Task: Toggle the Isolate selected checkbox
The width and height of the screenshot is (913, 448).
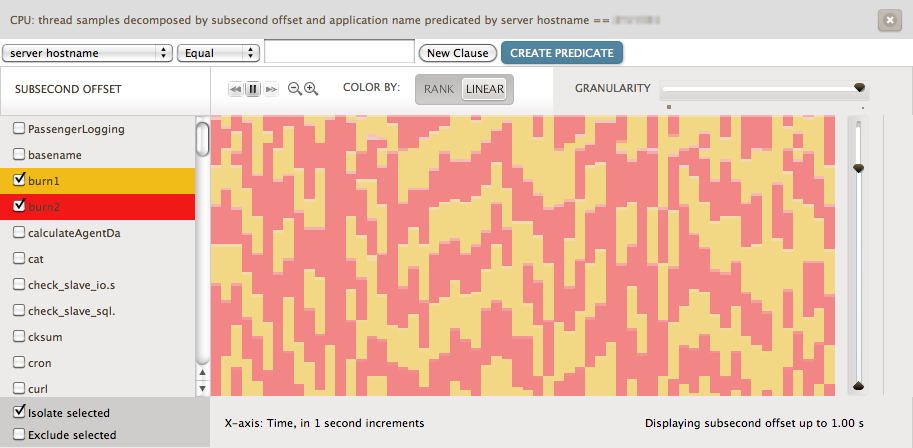Action: pos(19,412)
